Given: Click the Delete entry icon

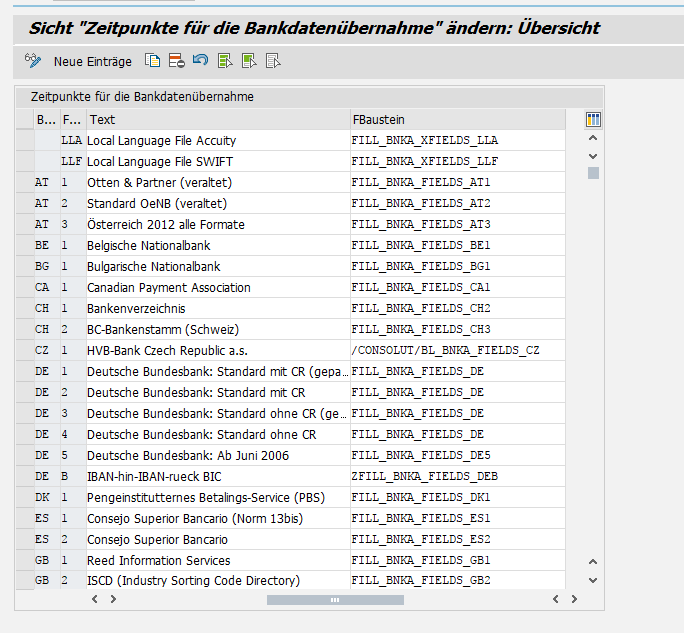Looking at the screenshot, I should point(176,61).
